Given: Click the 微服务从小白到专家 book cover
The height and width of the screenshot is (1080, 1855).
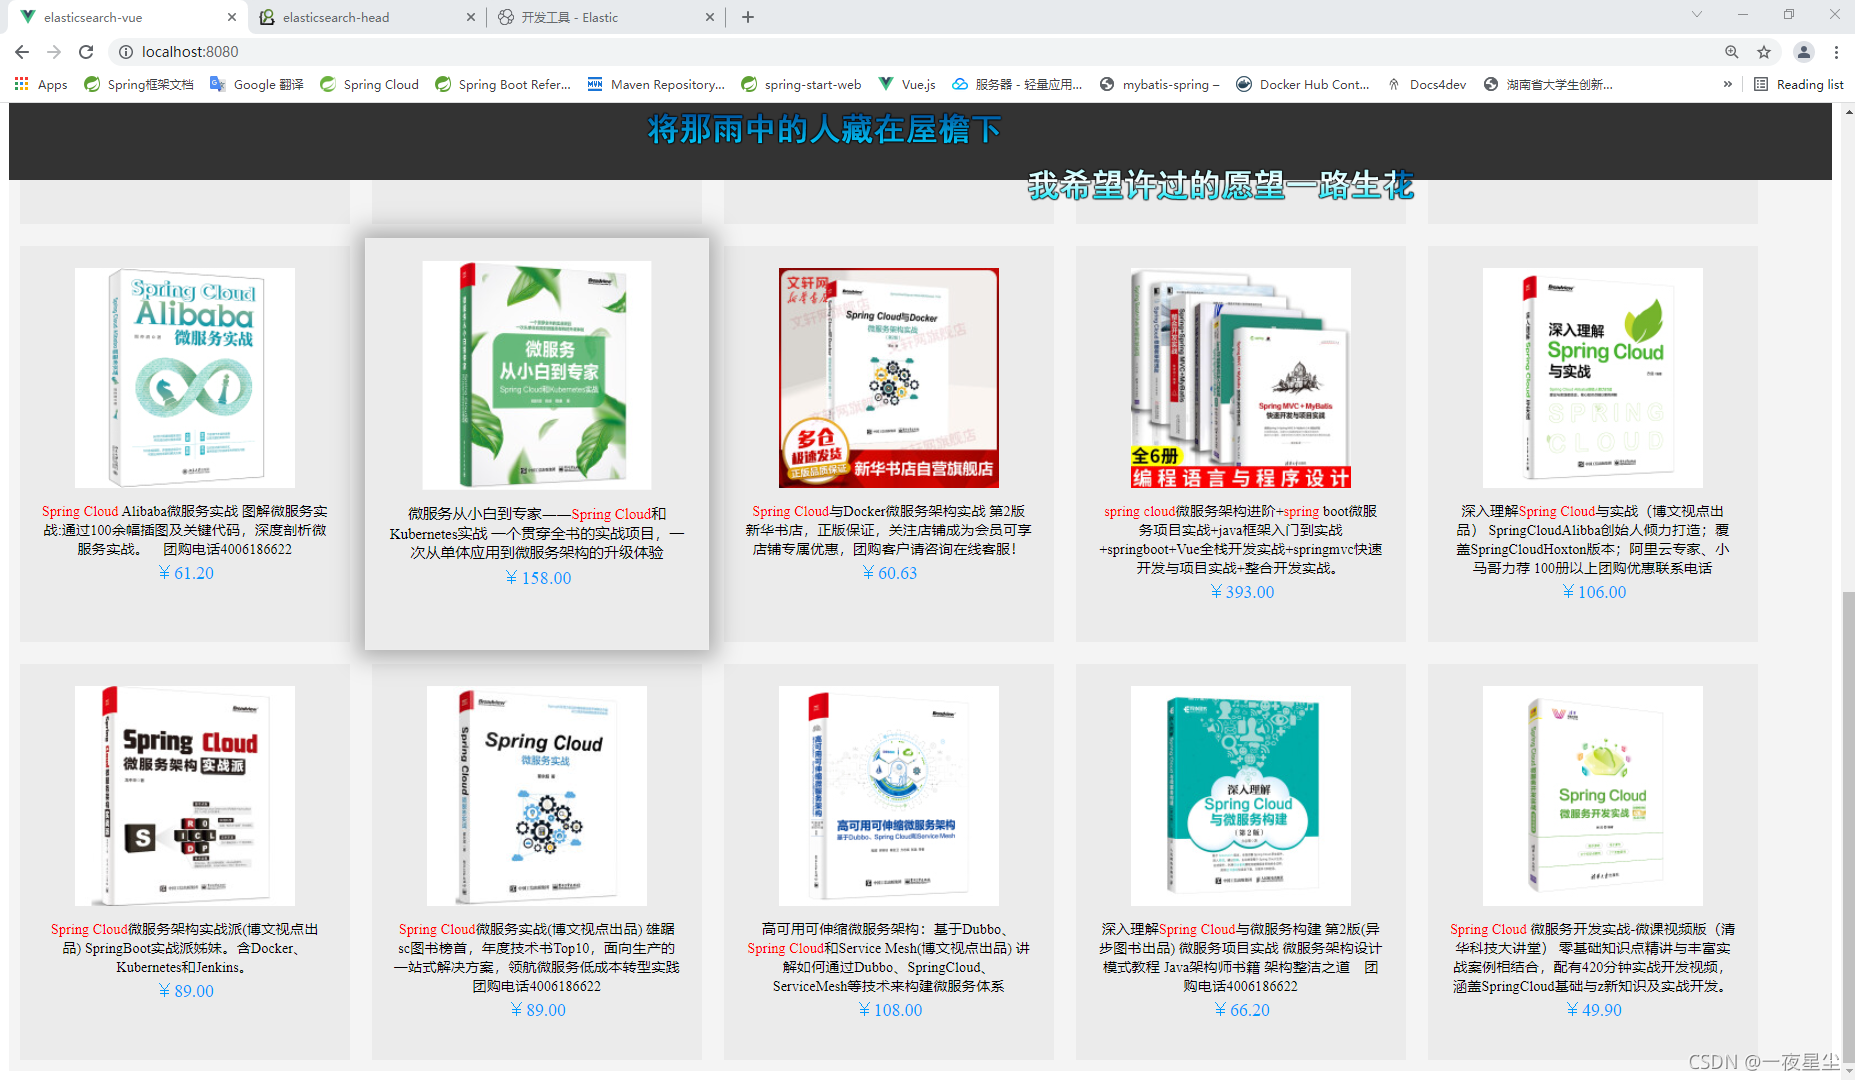Looking at the screenshot, I should pos(537,375).
